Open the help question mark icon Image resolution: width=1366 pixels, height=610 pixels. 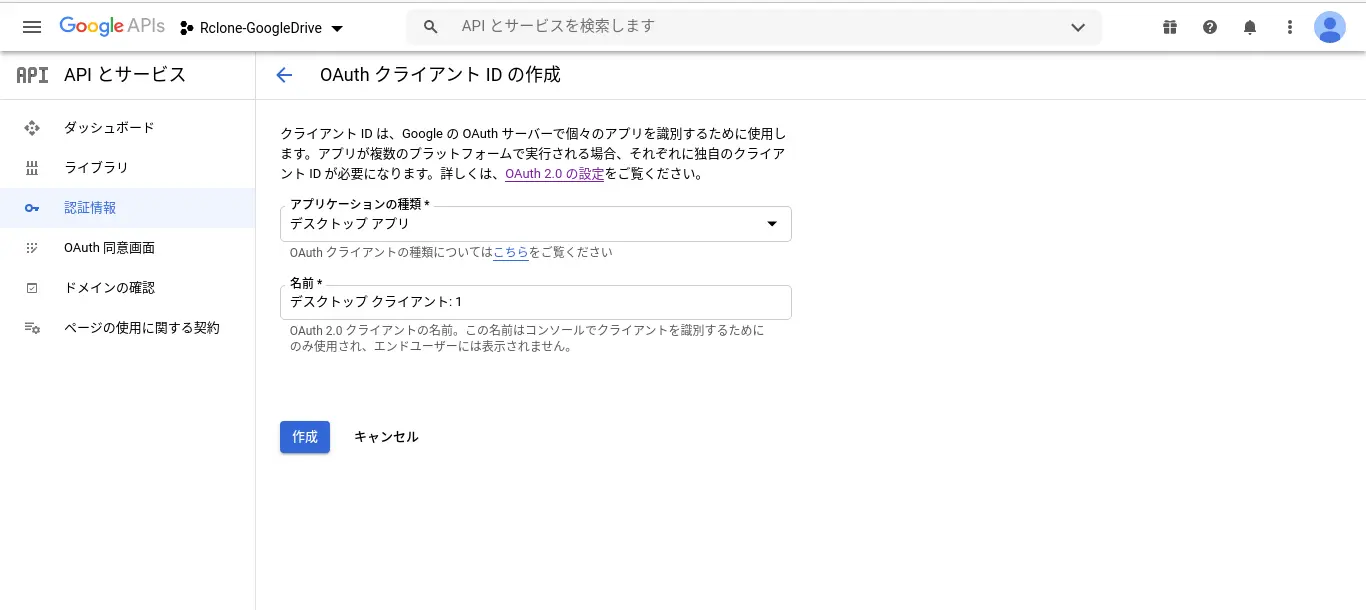(x=1210, y=27)
